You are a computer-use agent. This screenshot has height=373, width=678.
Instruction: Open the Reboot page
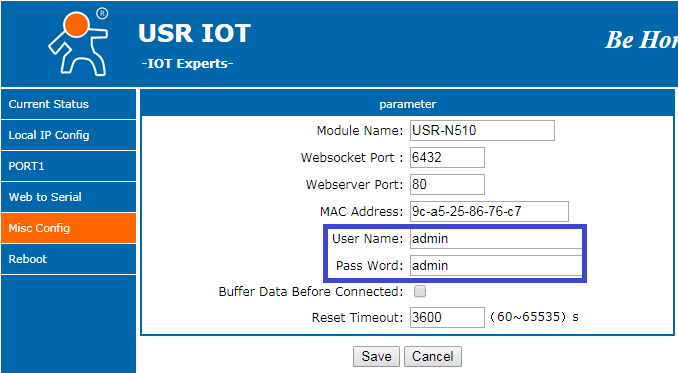68,259
